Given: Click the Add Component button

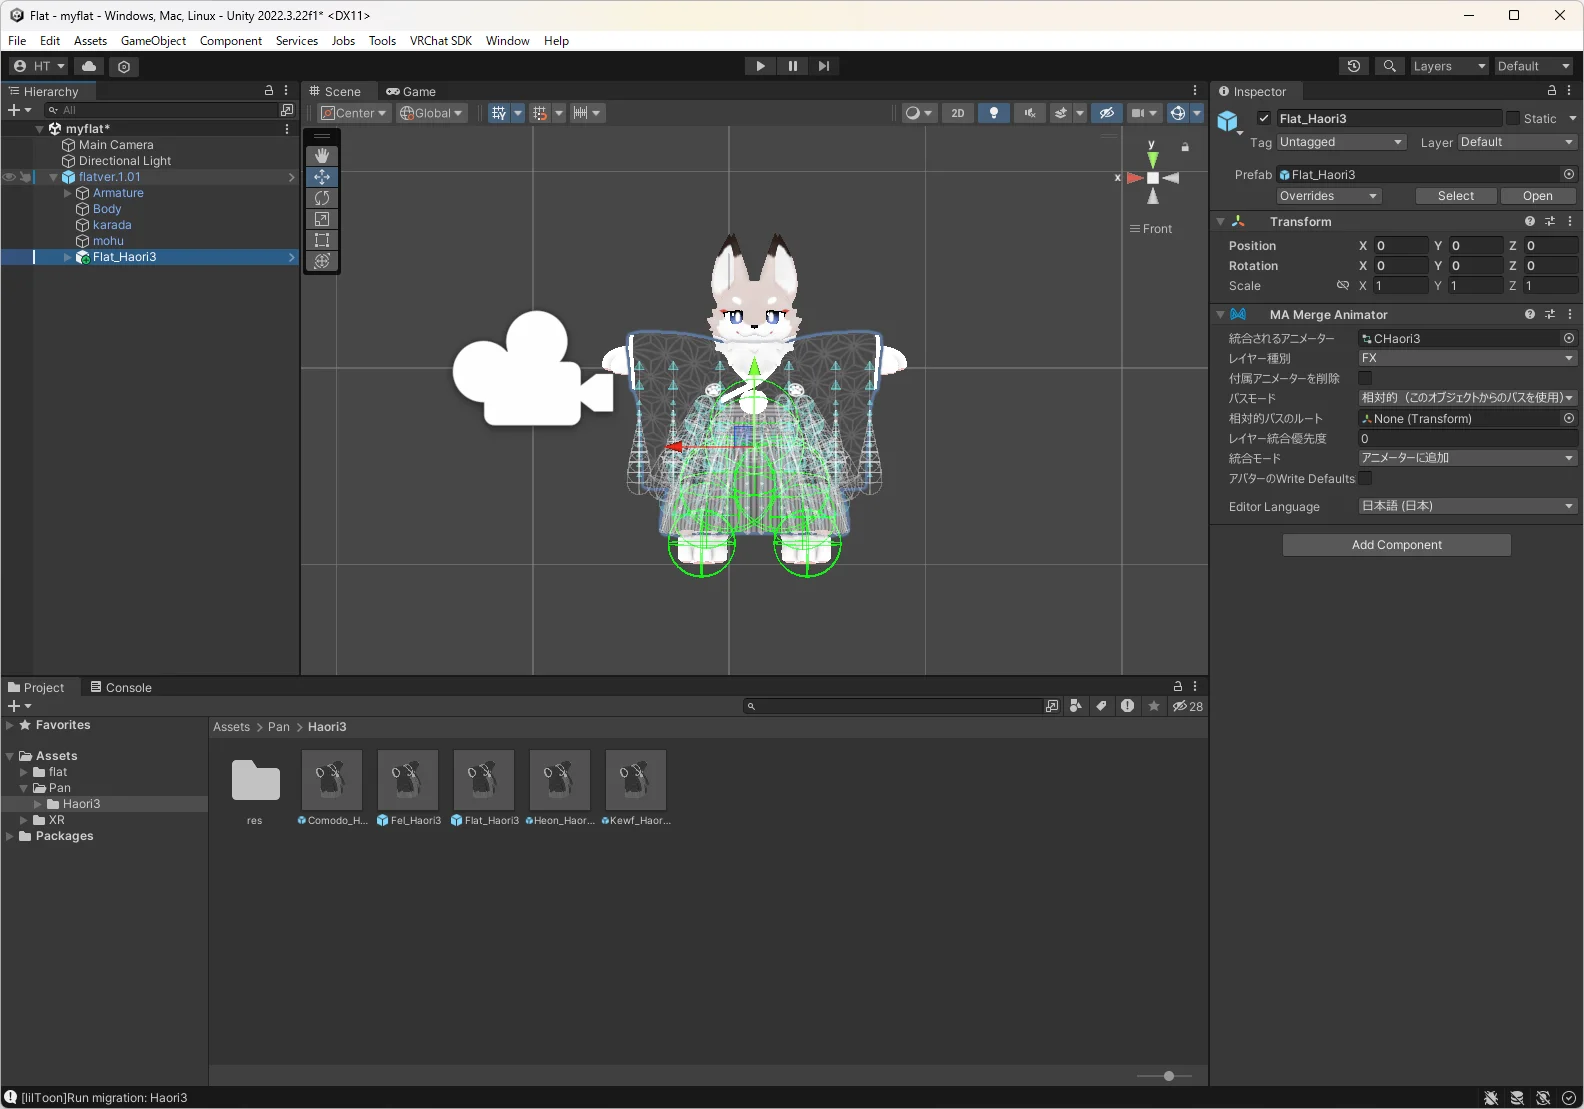Looking at the screenshot, I should coord(1397,545).
